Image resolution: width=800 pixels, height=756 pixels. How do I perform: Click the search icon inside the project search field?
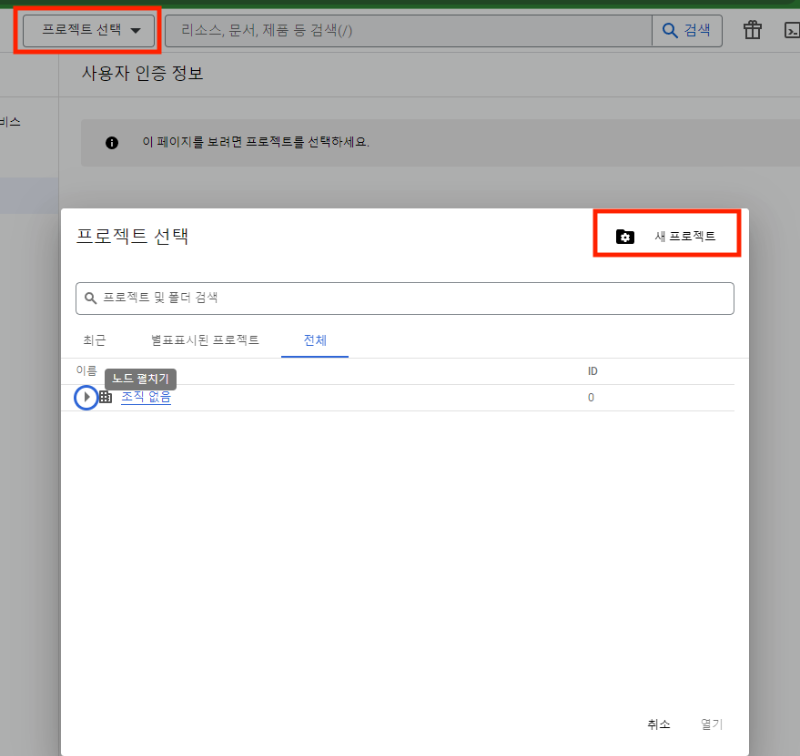pyautogui.click(x=92, y=298)
